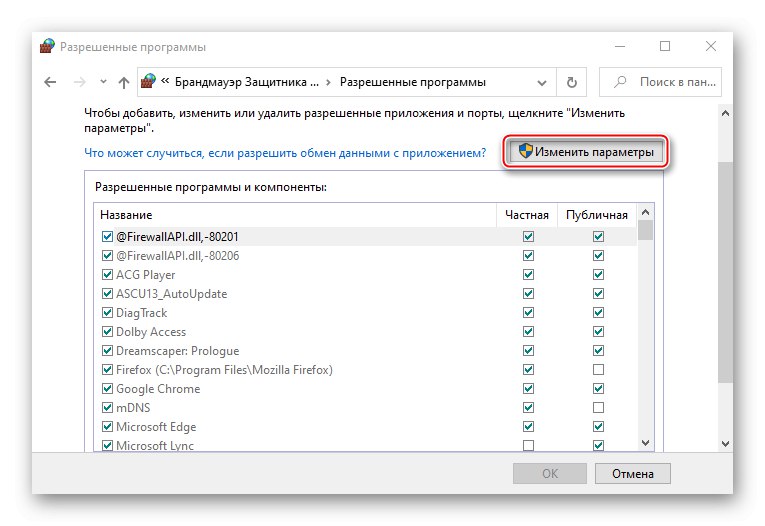
Task: Toggle Dreamscaper: Prologue Частная checkbox
Action: coord(528,351)
